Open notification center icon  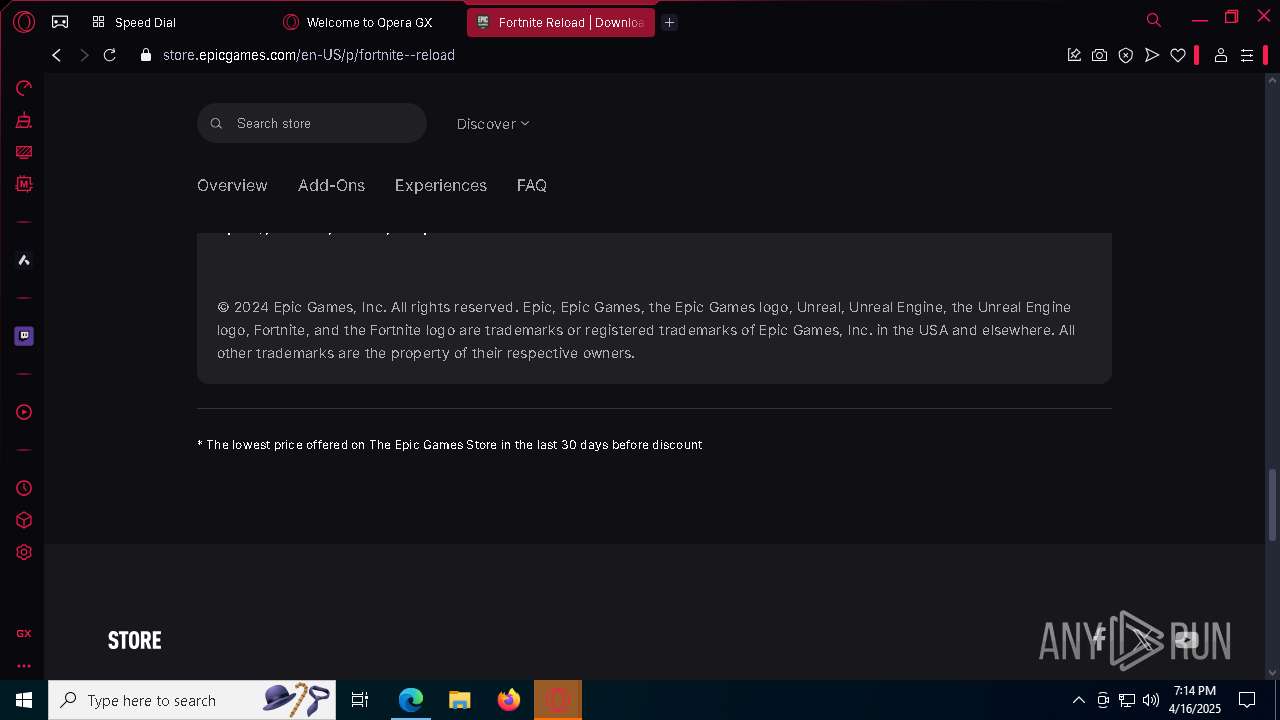pos(1247,700)
